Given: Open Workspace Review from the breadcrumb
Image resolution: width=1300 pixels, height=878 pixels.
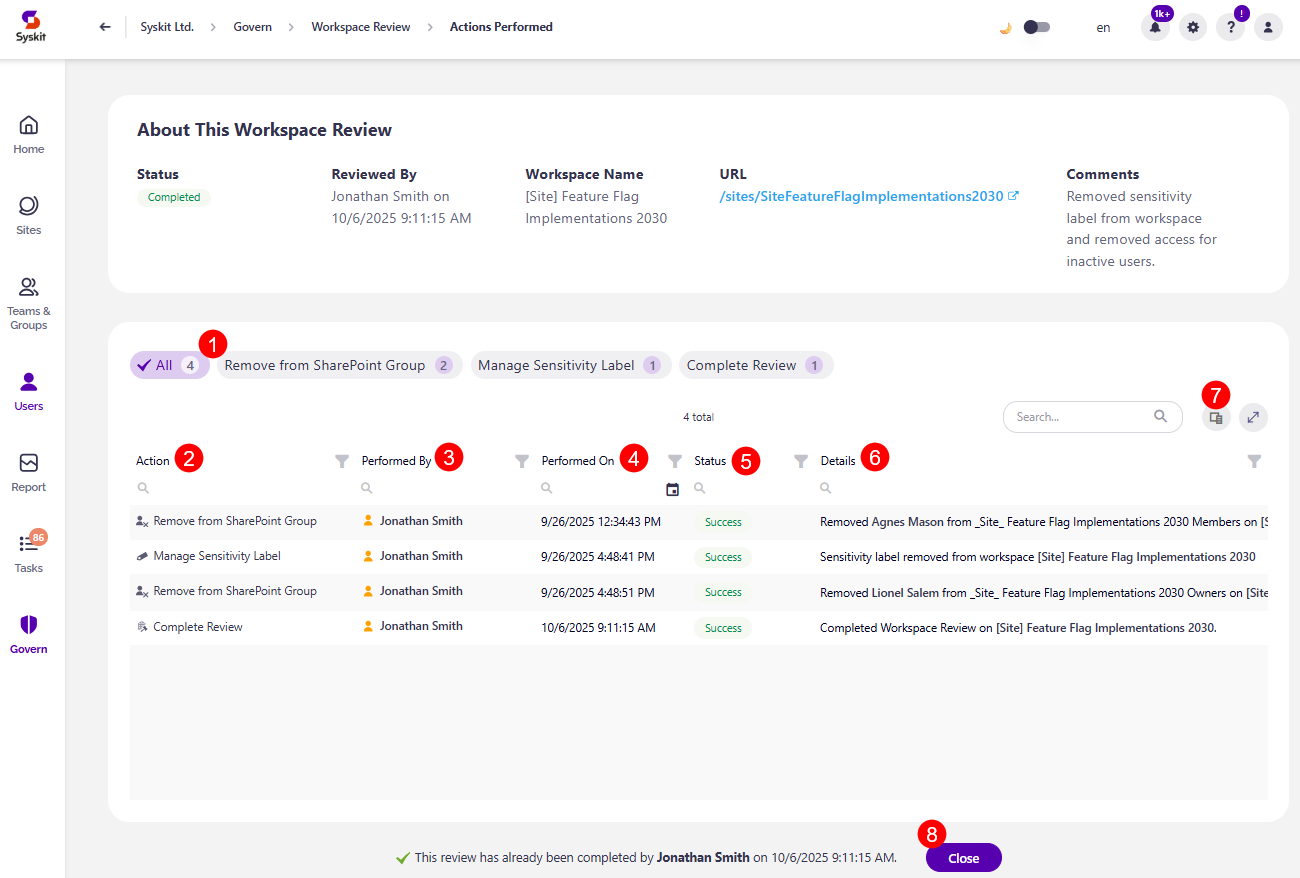Looking at the screenshot, I should tap(361, 27).
